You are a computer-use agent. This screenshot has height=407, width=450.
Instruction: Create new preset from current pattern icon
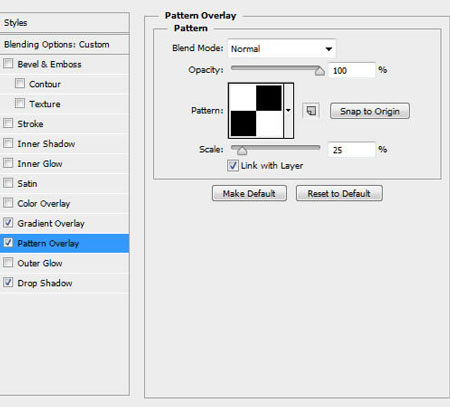click(x=311, y=111)
